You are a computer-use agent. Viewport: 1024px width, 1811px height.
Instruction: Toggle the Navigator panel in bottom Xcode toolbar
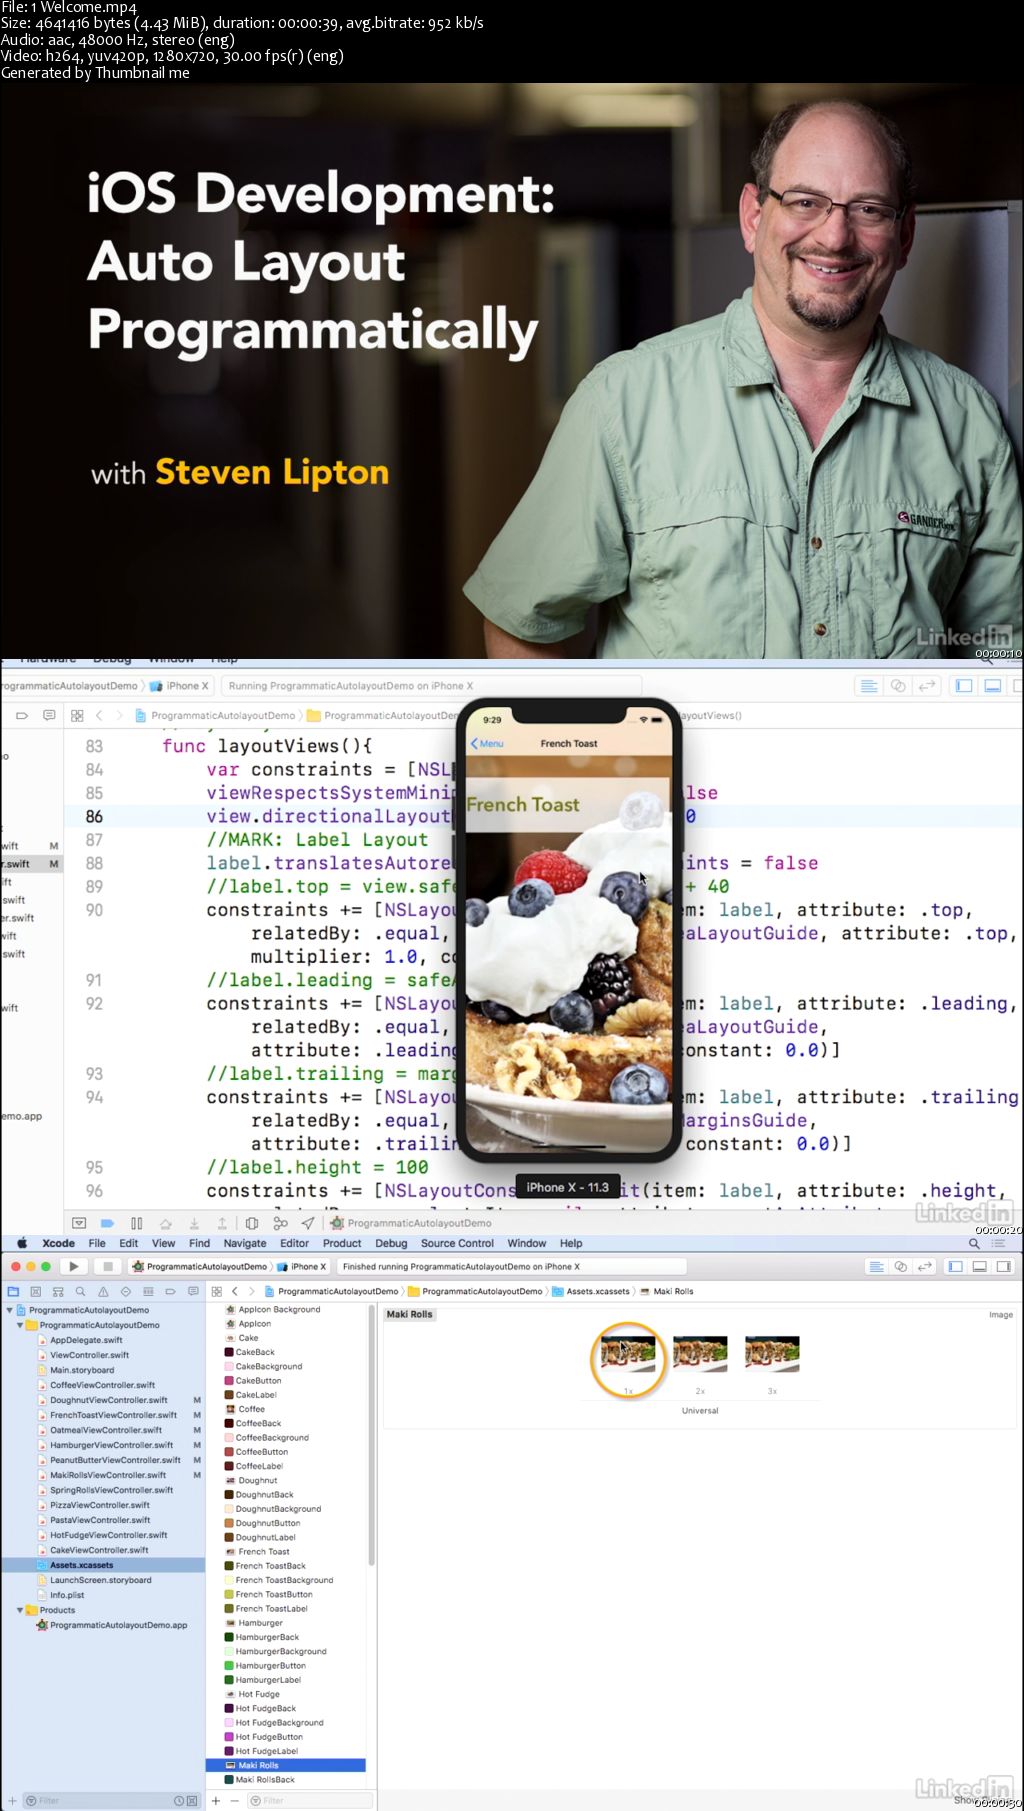tap(955, 1266)
